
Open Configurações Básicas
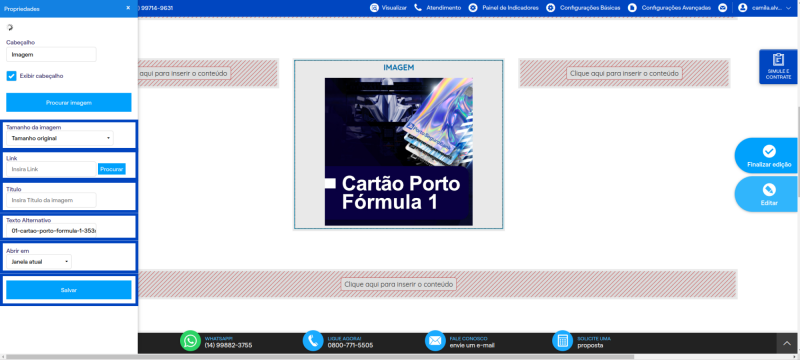tap(590, 8)
